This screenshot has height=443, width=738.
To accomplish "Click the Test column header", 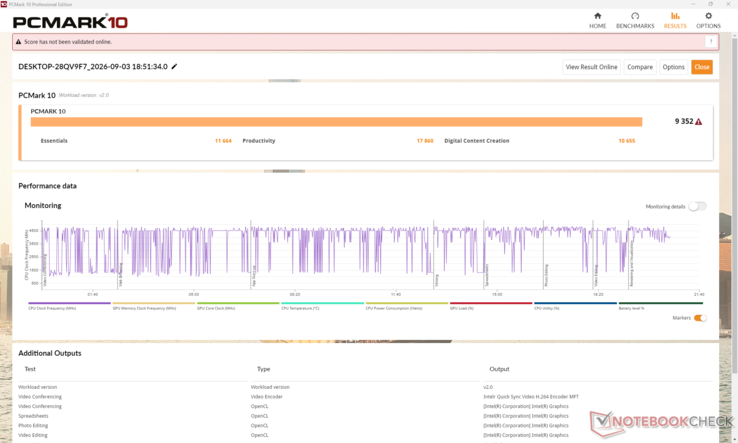I will pos(30,369).
